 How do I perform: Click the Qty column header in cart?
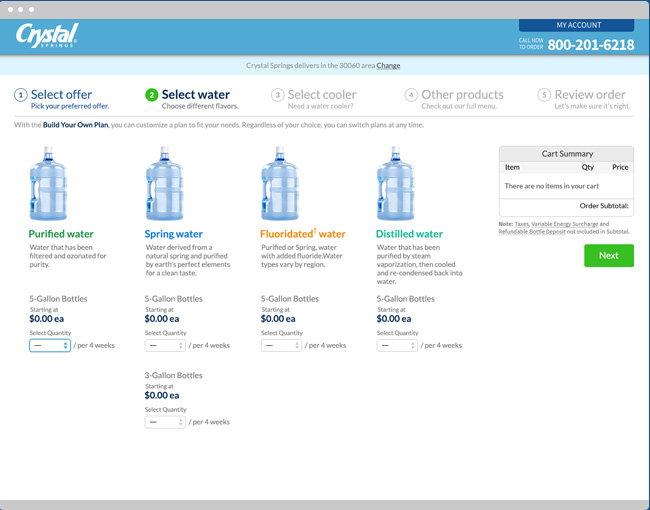pyautogui.click(x=587, y=168)
